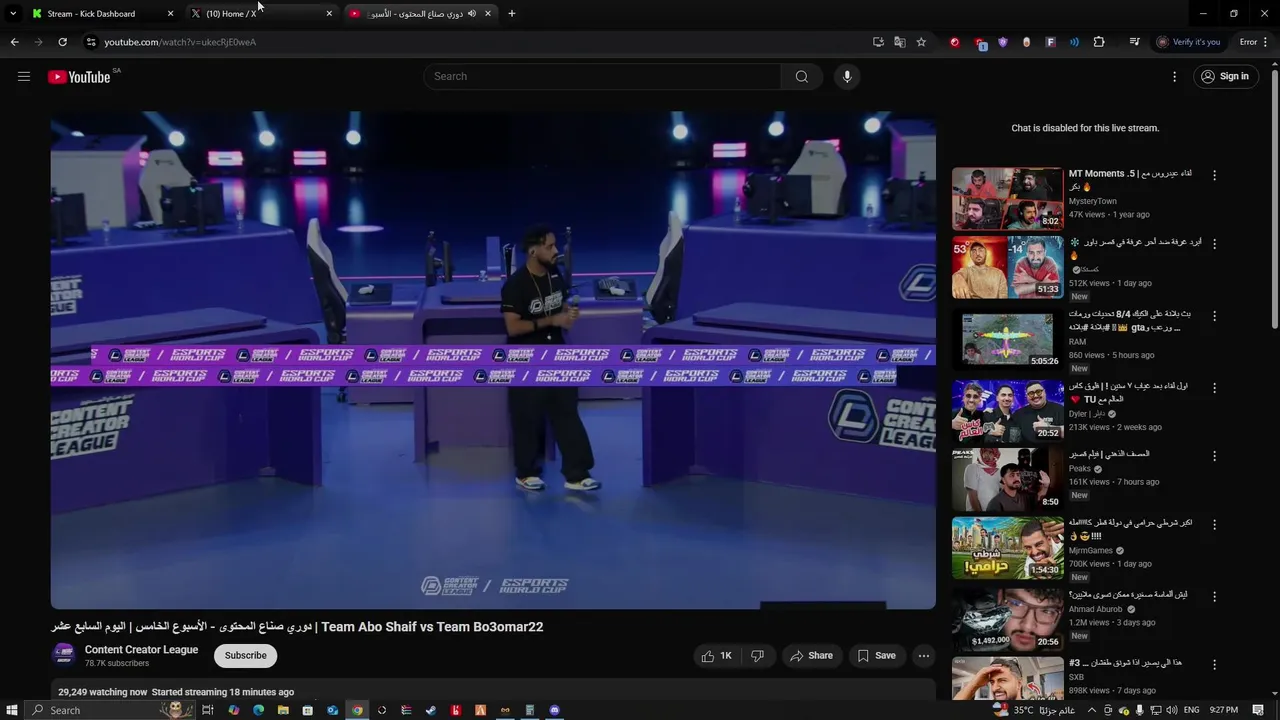
Task: Sign in to YouTube
Action: click(x=1225, y=76)
